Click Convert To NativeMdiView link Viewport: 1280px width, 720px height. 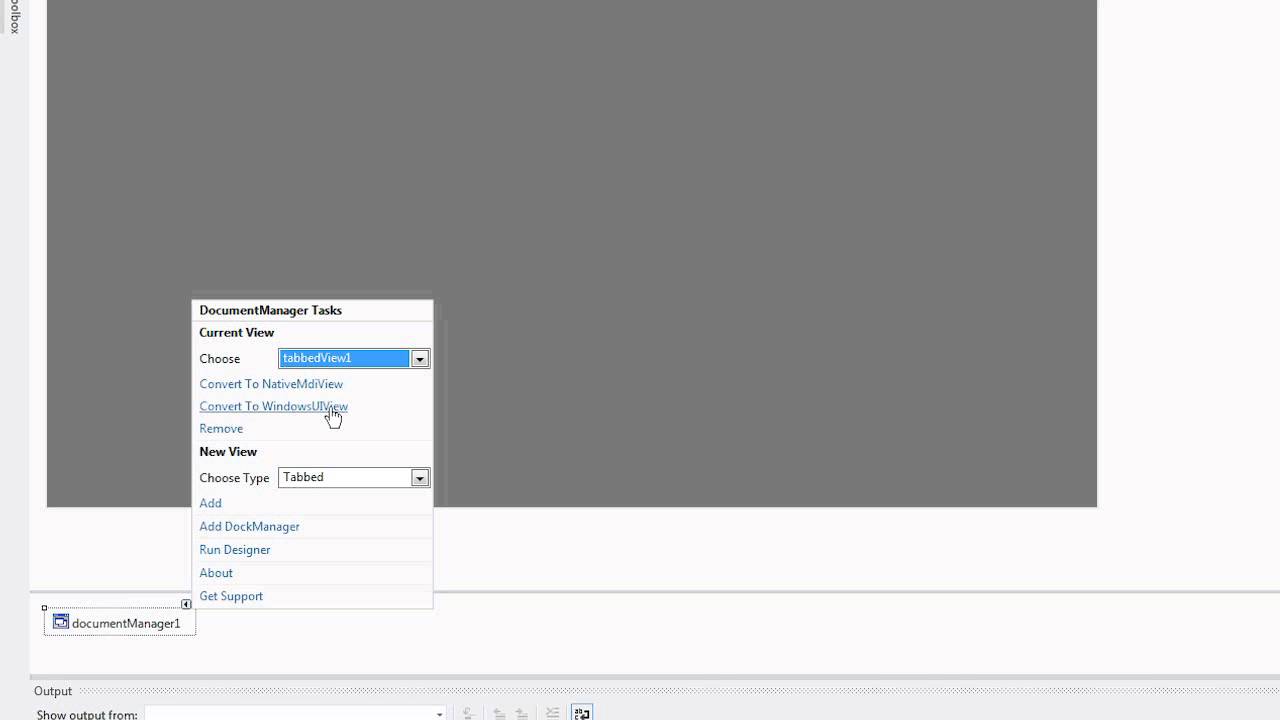point(271,384)
